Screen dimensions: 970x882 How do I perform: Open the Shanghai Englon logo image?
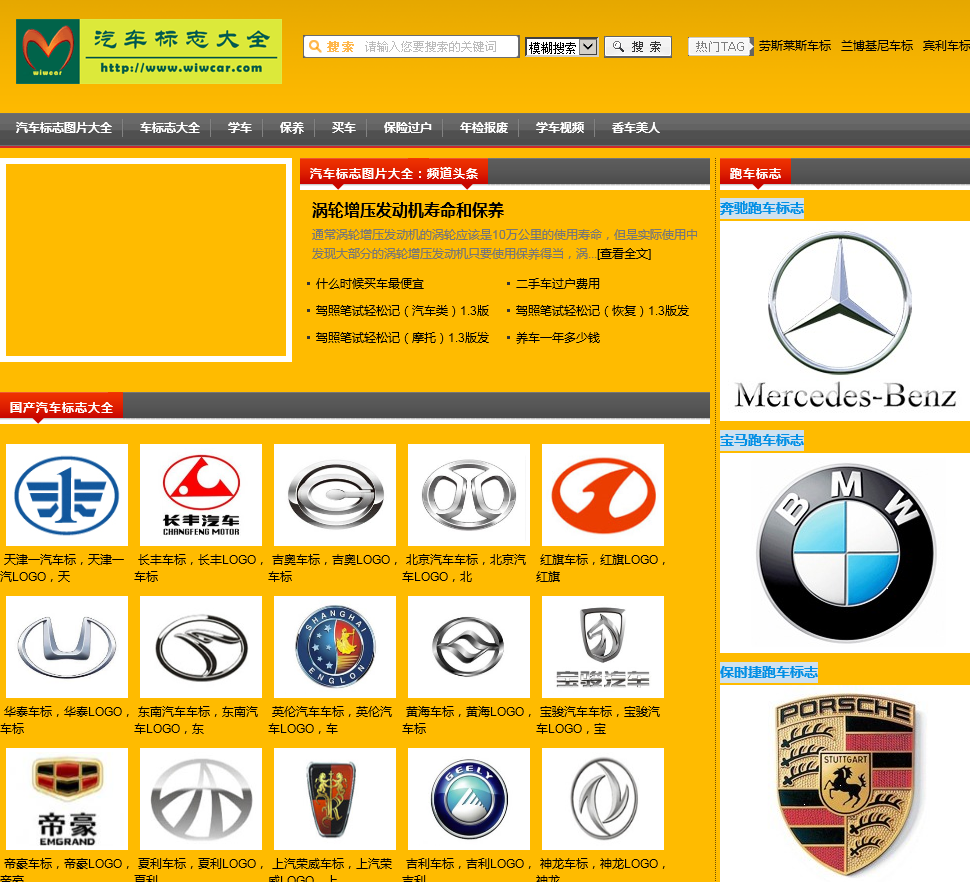point(335,647)
